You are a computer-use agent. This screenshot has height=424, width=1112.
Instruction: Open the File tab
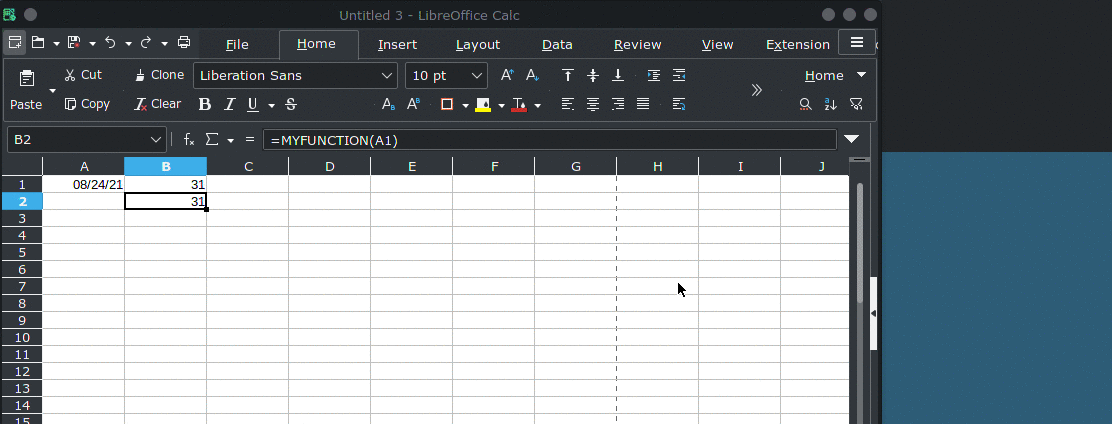(x=237, y=45)
